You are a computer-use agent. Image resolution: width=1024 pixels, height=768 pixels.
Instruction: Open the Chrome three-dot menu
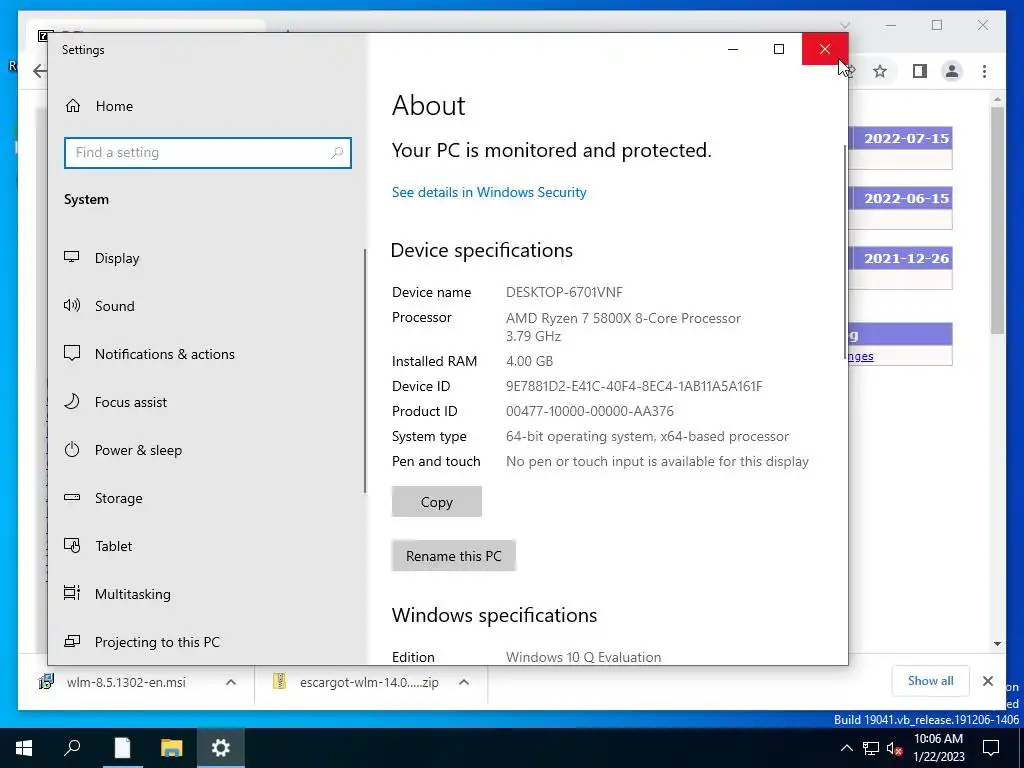click(x=984, y=71)
